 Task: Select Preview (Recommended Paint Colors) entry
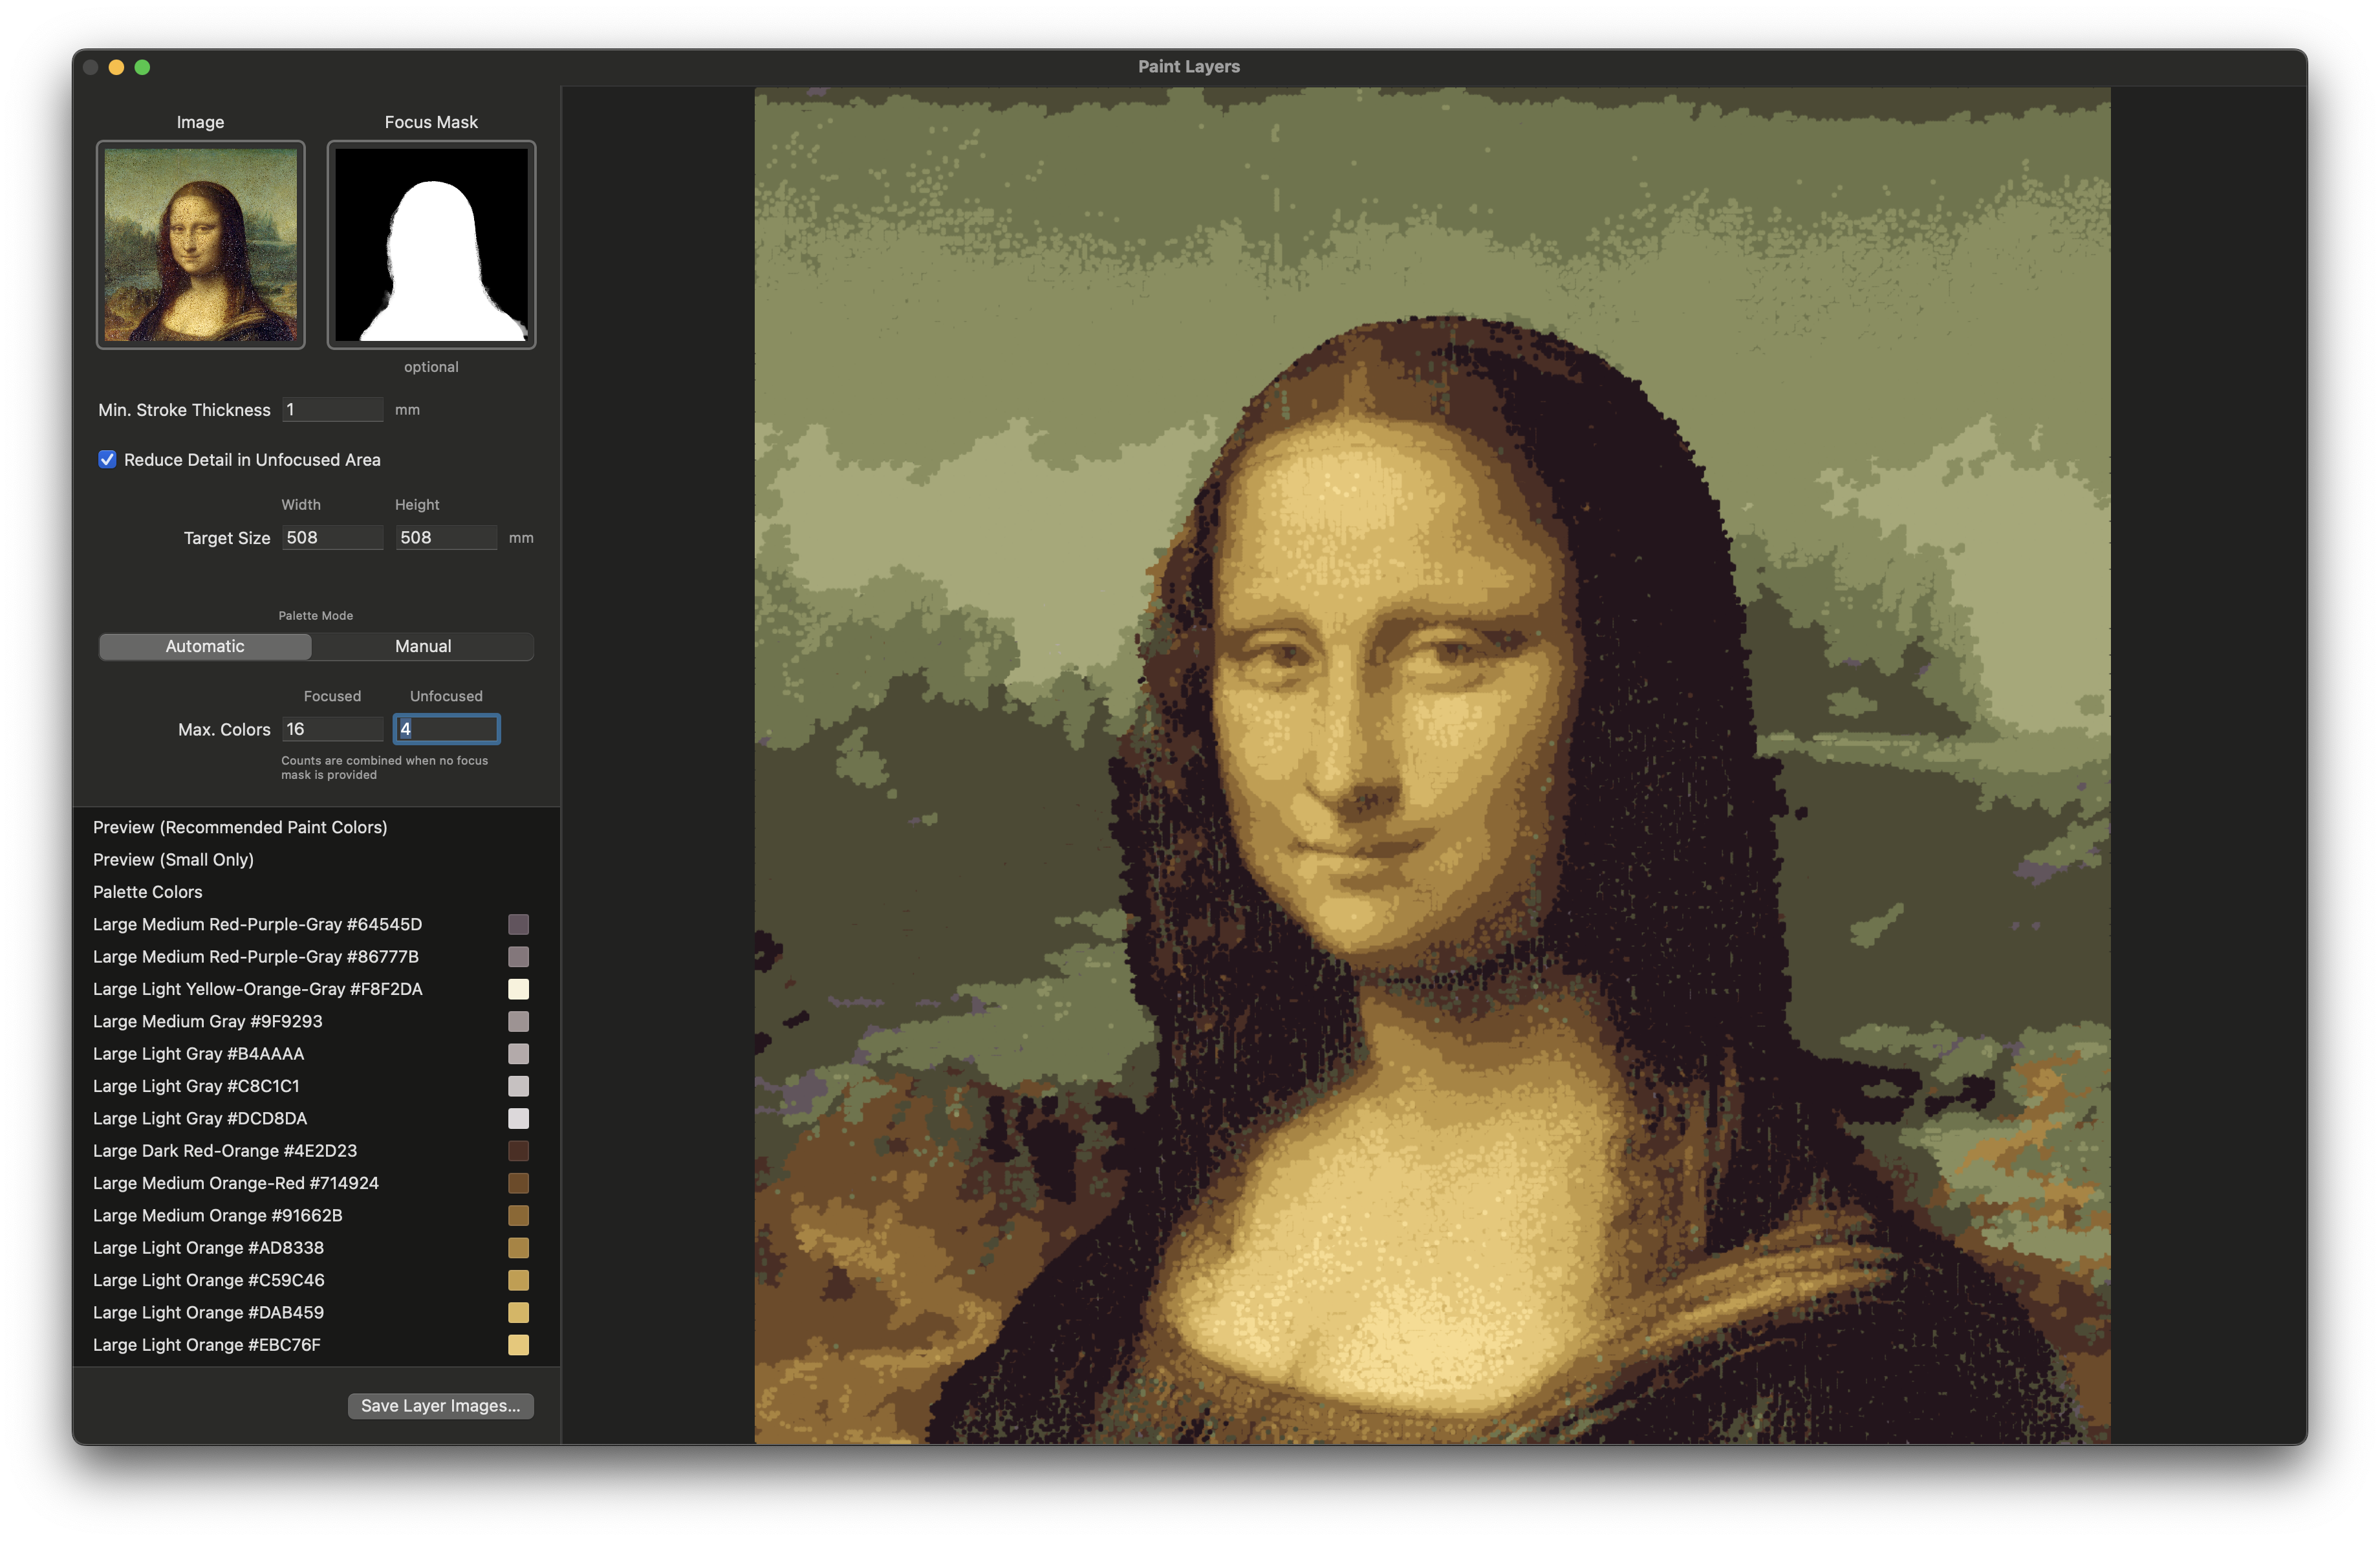click(240, 827)
